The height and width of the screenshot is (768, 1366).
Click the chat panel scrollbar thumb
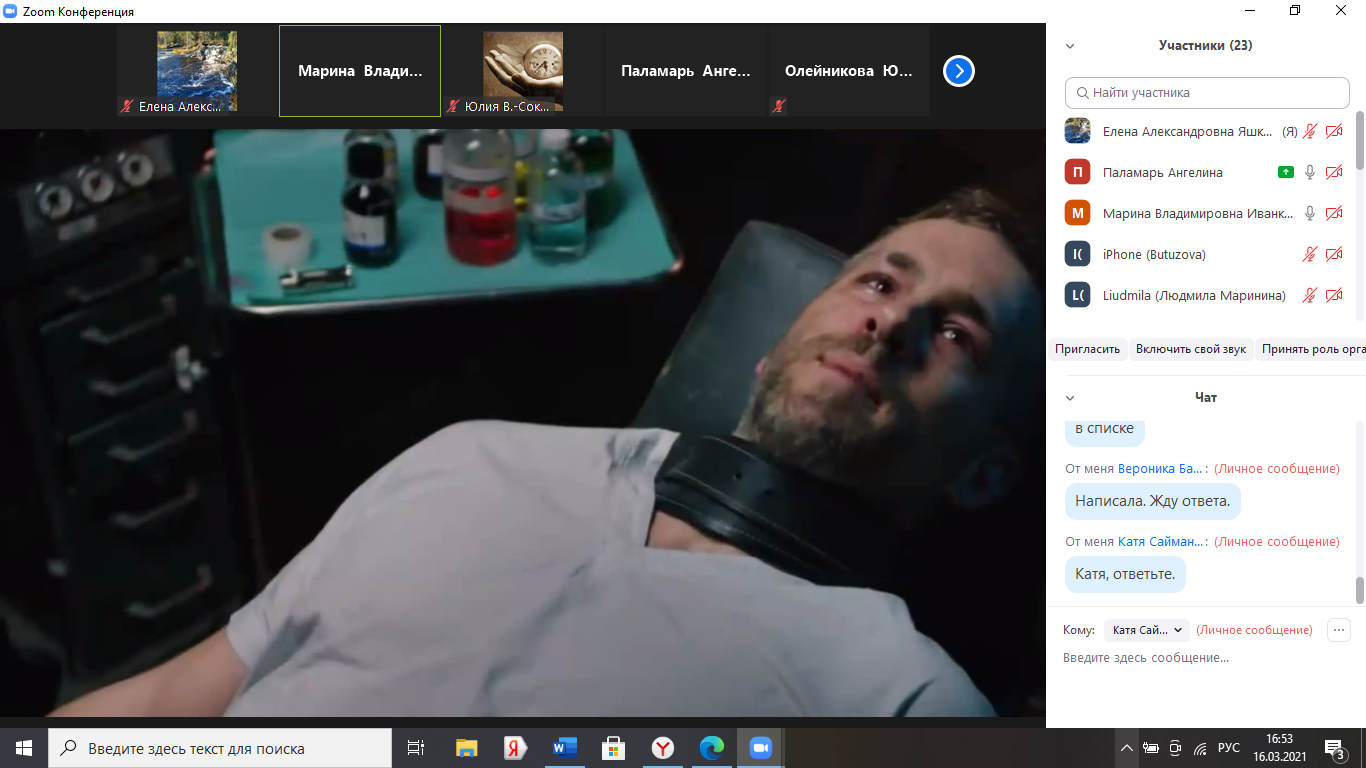click(1360, 590)
